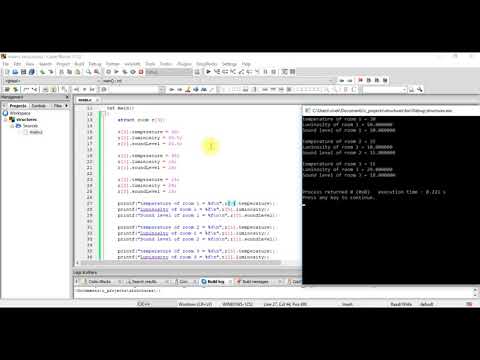Redo using the toolbar arrow icon
This screenshot has height=360, width=480.
(51, 72)
